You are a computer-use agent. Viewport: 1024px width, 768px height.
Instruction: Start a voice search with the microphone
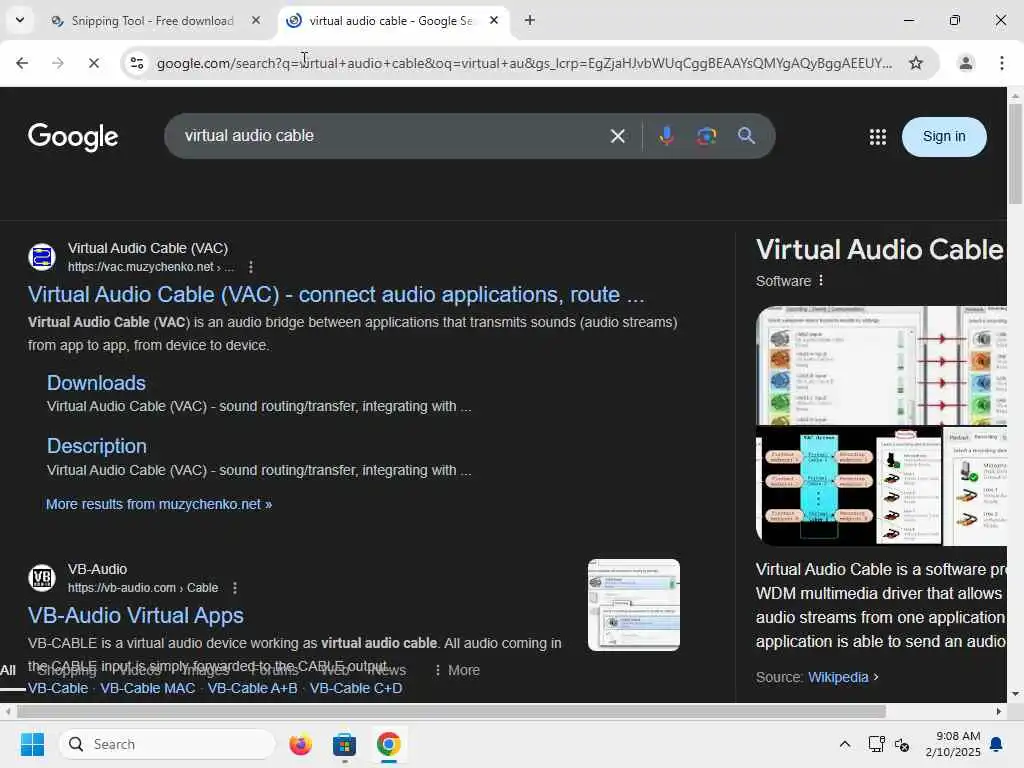coord(666,136)
